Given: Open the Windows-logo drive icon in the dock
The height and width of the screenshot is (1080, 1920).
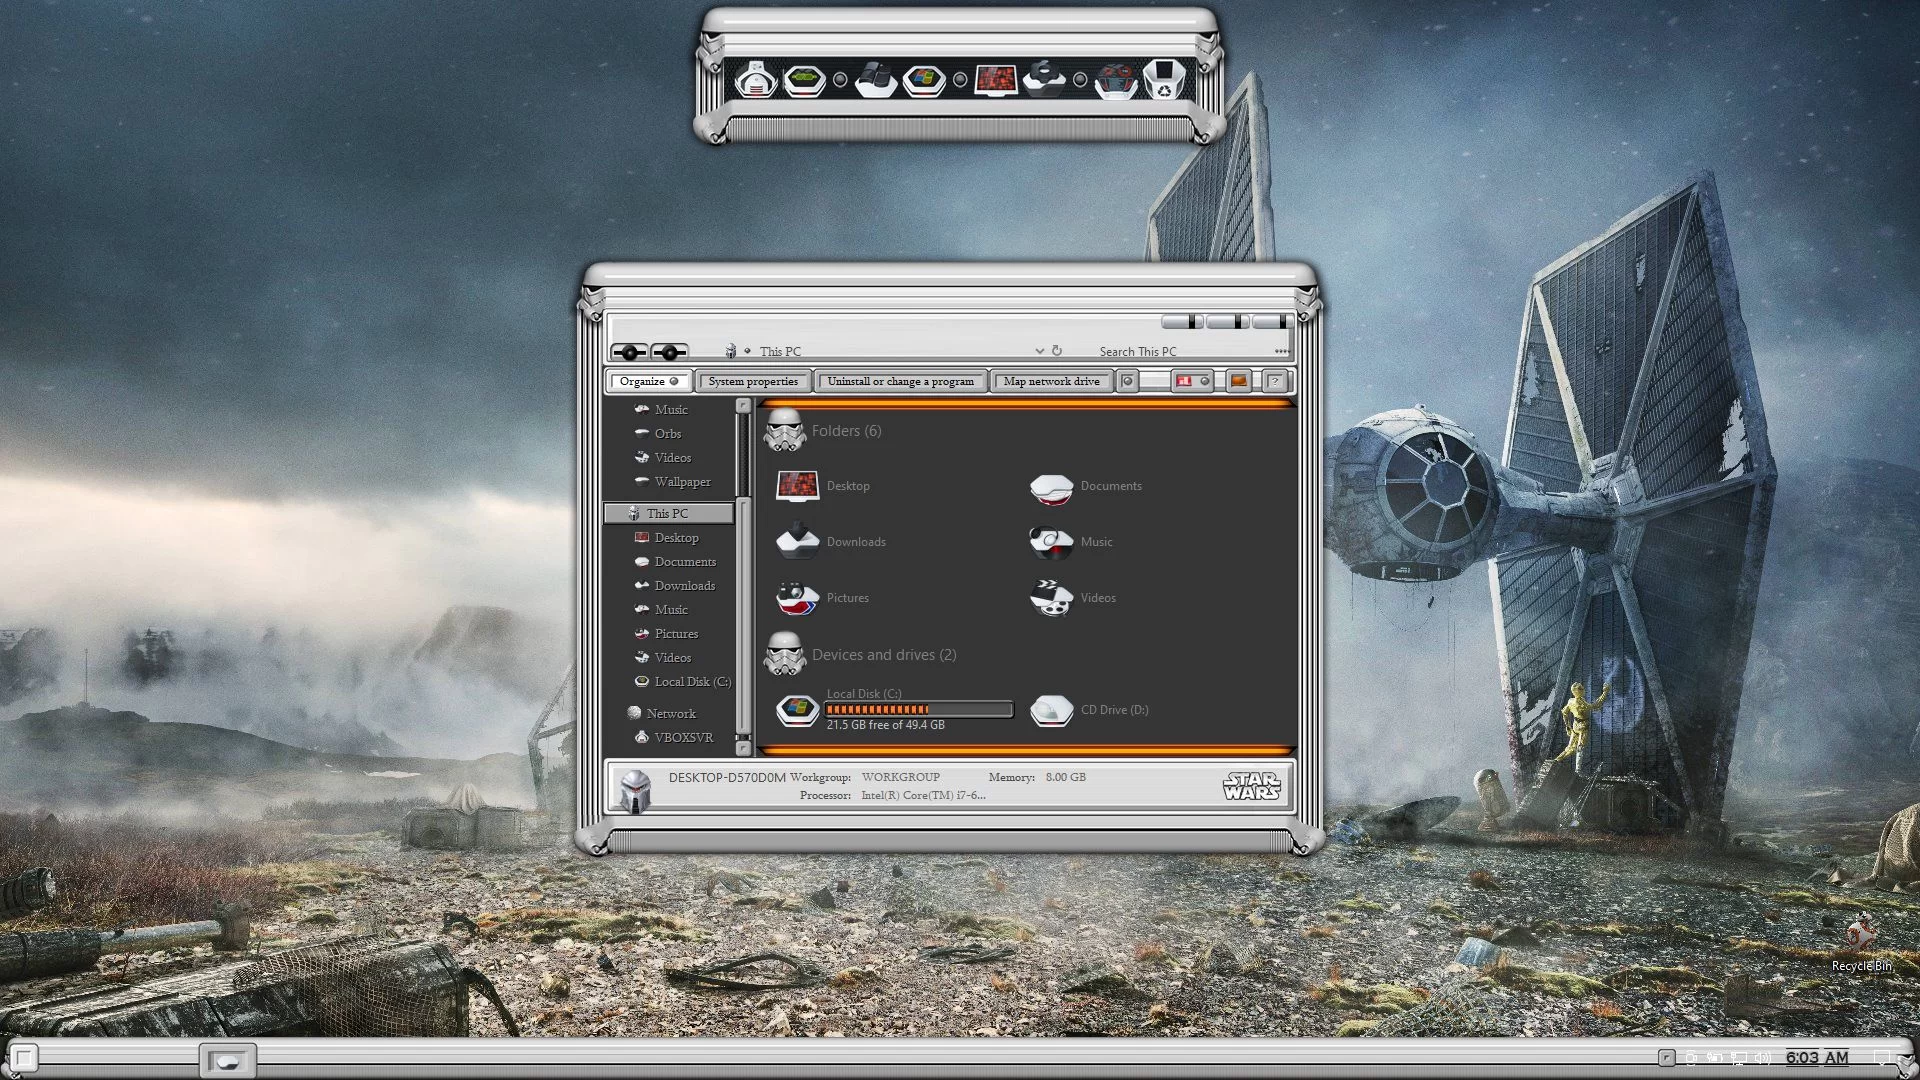Looking at the screenshot, I should [923, 79].
